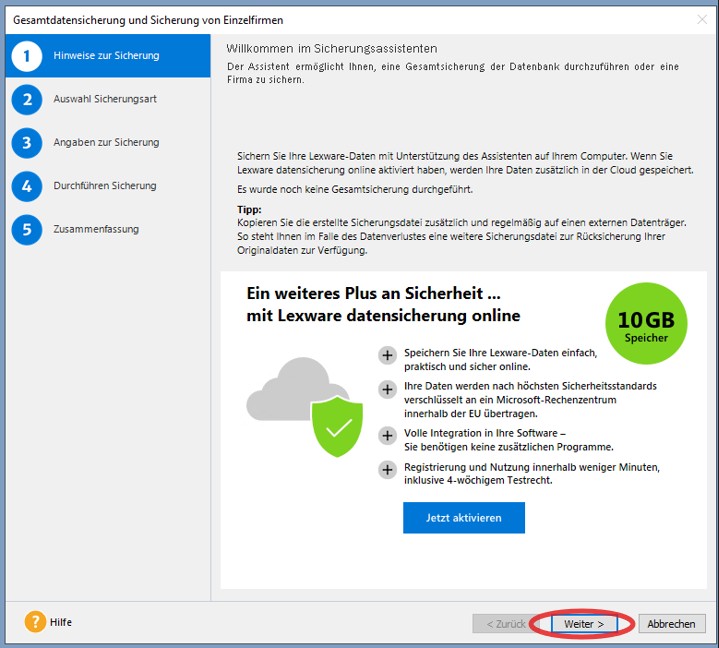Viewport: 719px width, 648px height.
Task: Click plus icon beside 'Registrierung und Nutzung'
Action: click(x=387, y=470)
